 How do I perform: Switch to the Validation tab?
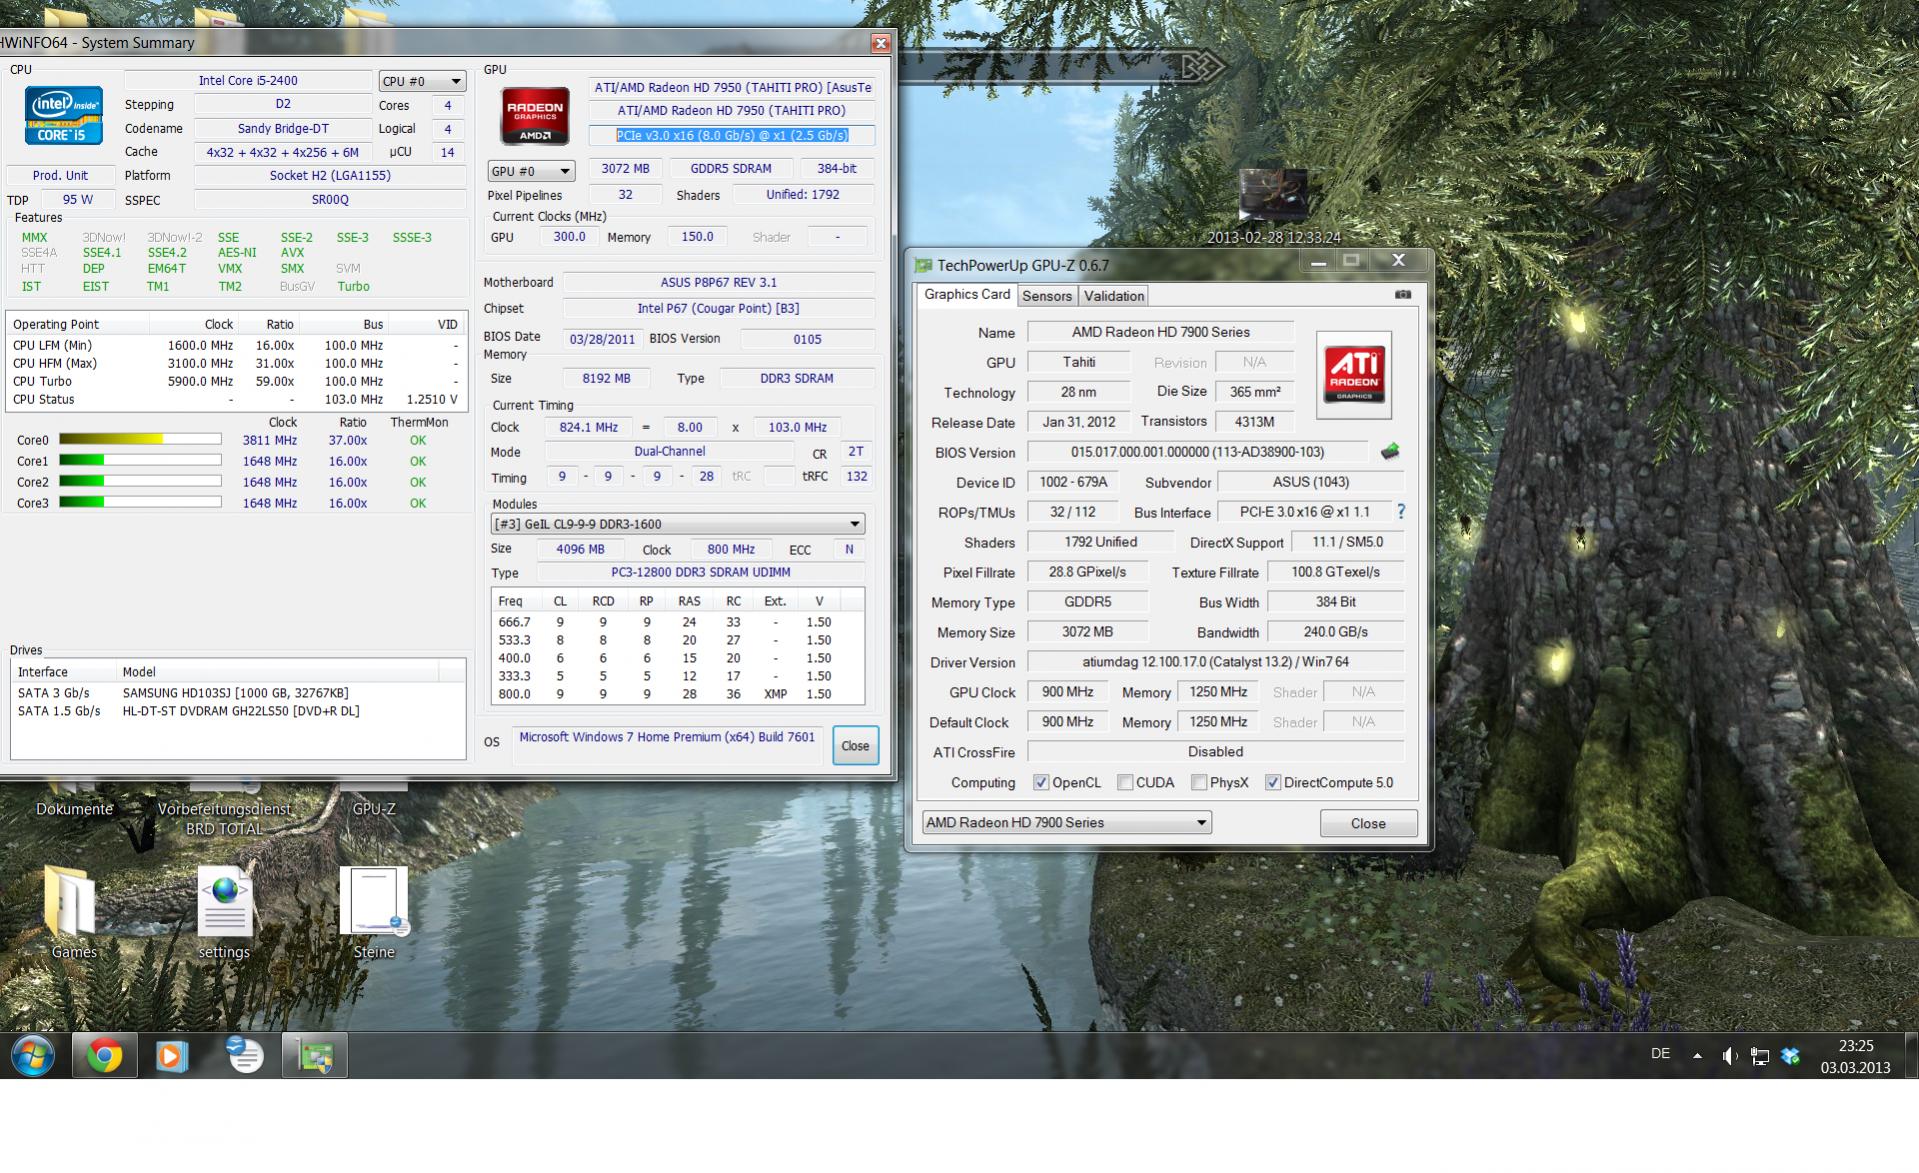click(x=1113, y=296)
